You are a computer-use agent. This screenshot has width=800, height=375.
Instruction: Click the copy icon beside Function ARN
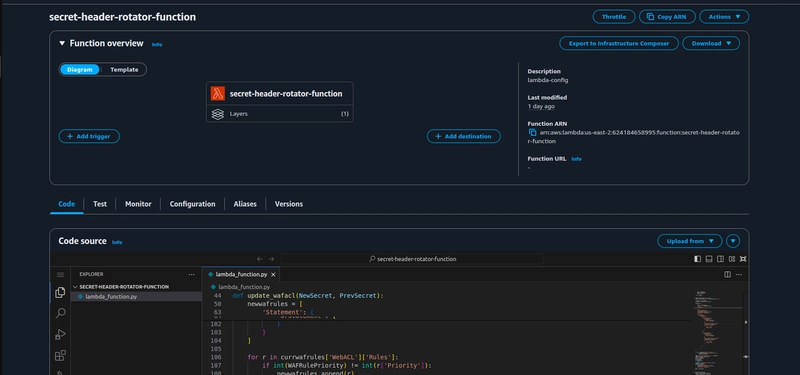coord(533,133)
